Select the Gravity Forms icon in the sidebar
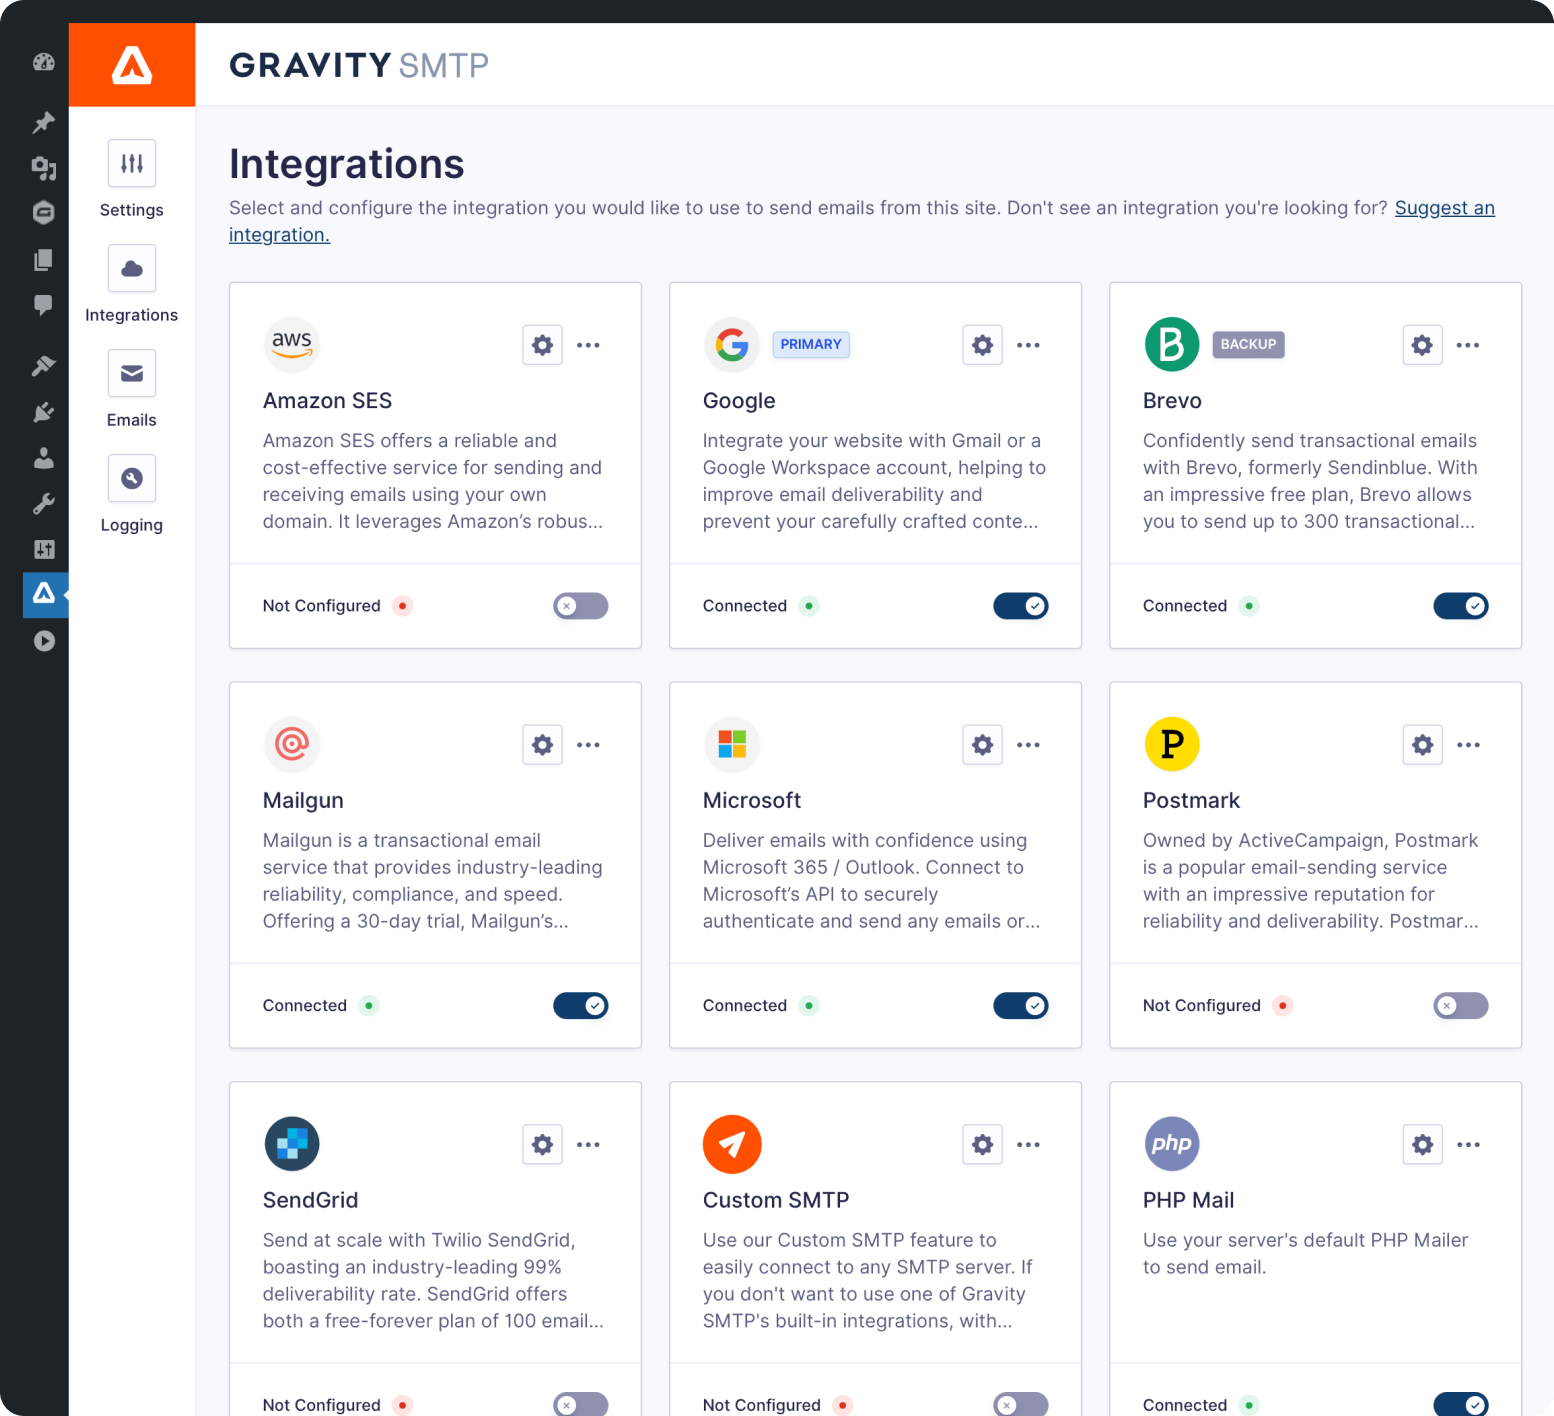1554x1416 pixels. 44,213
